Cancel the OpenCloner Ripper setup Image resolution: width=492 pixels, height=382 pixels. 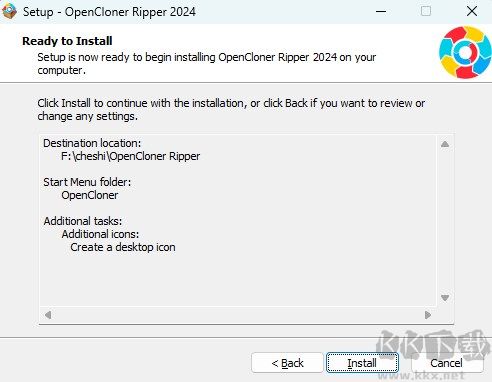446,363
